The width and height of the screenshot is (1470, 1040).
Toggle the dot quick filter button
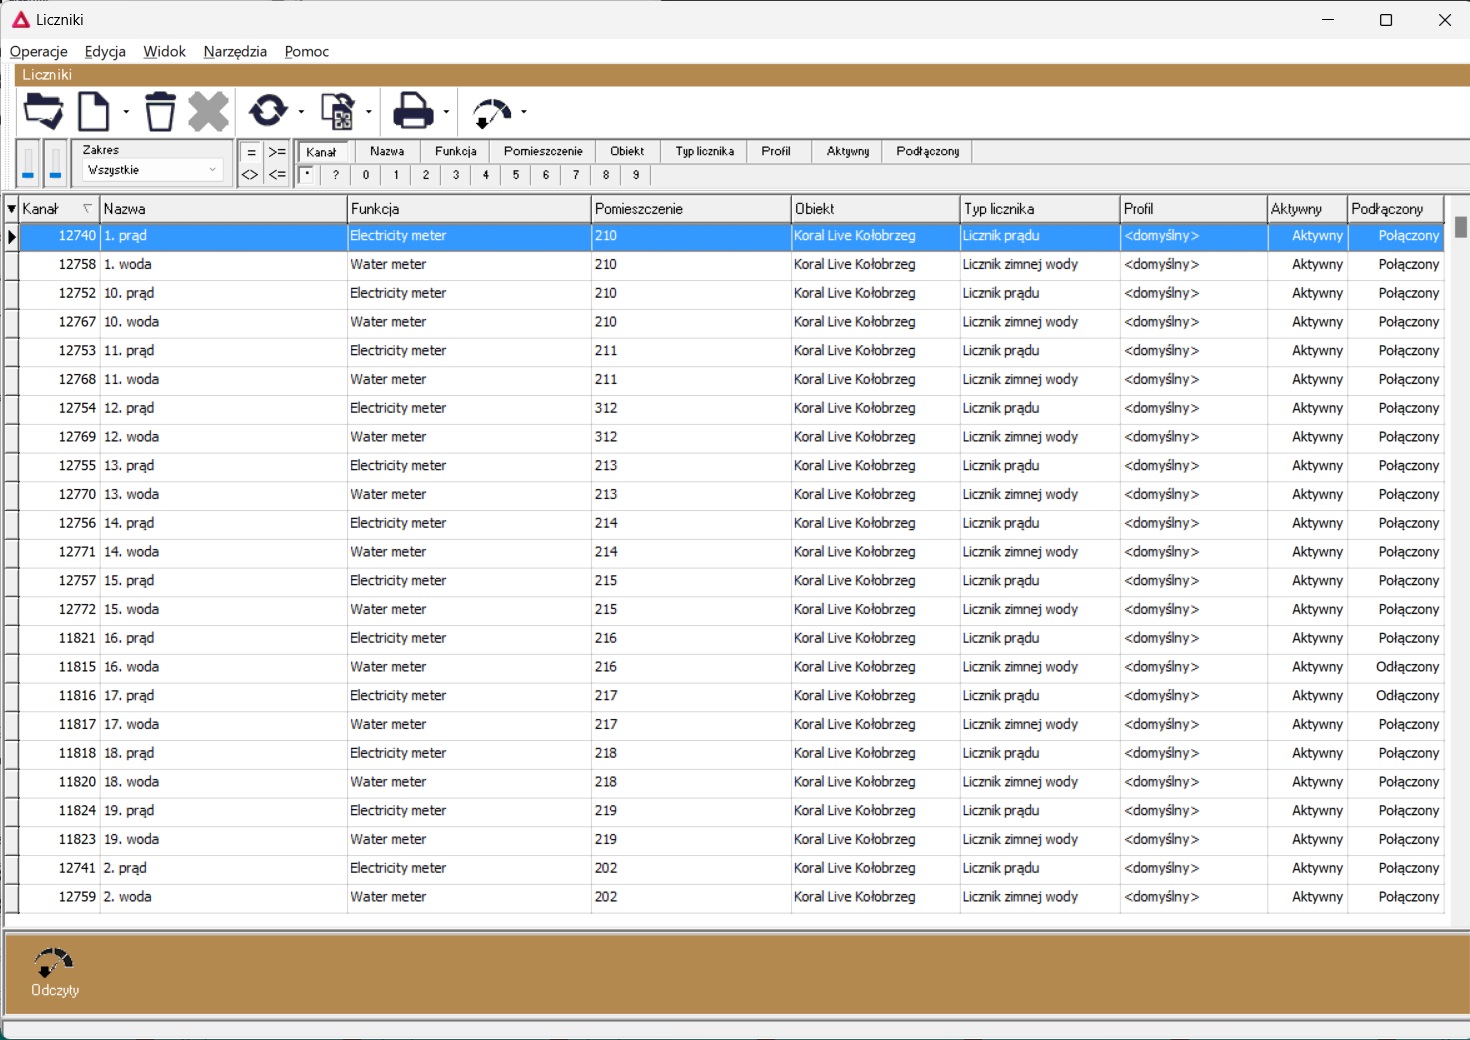pos(308,175)
